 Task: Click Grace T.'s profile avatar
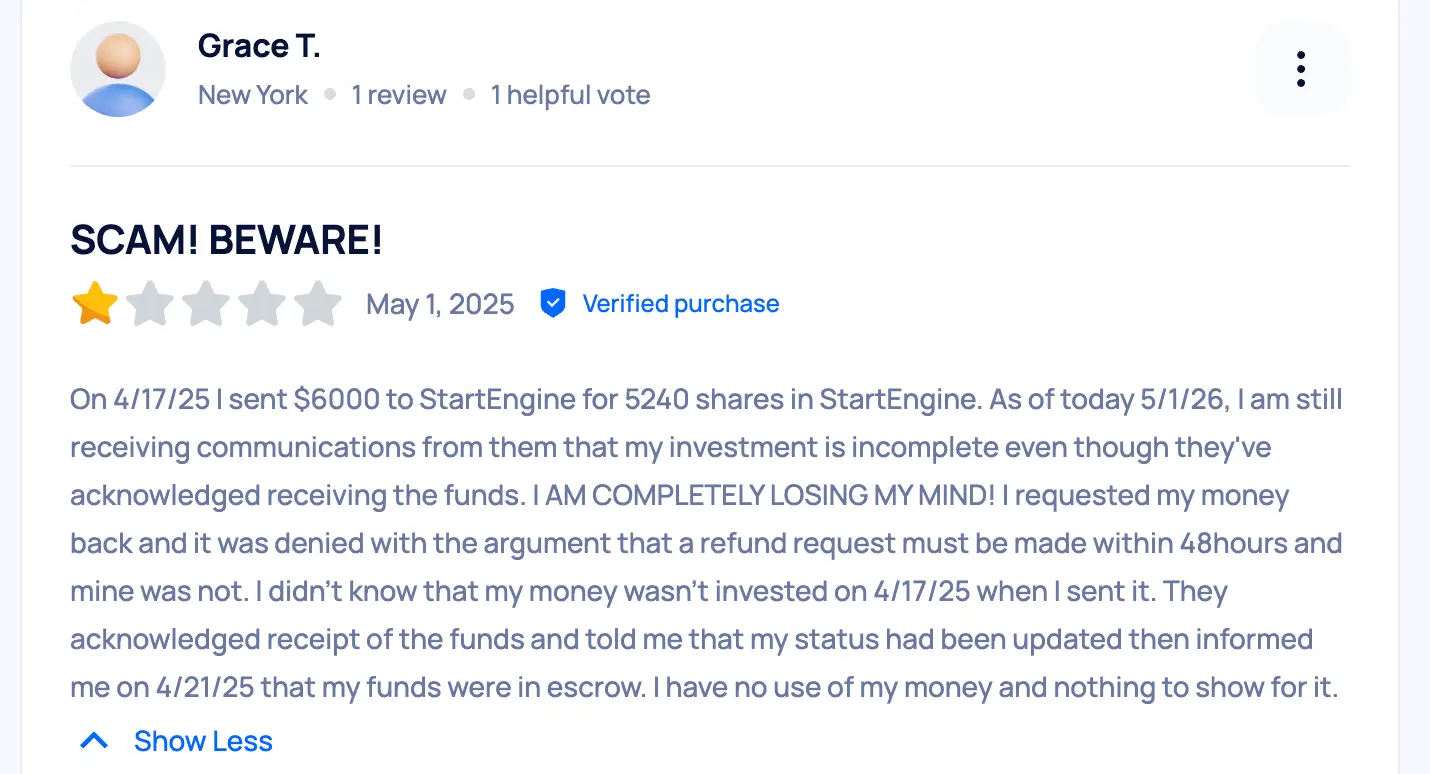pos(118,69)
